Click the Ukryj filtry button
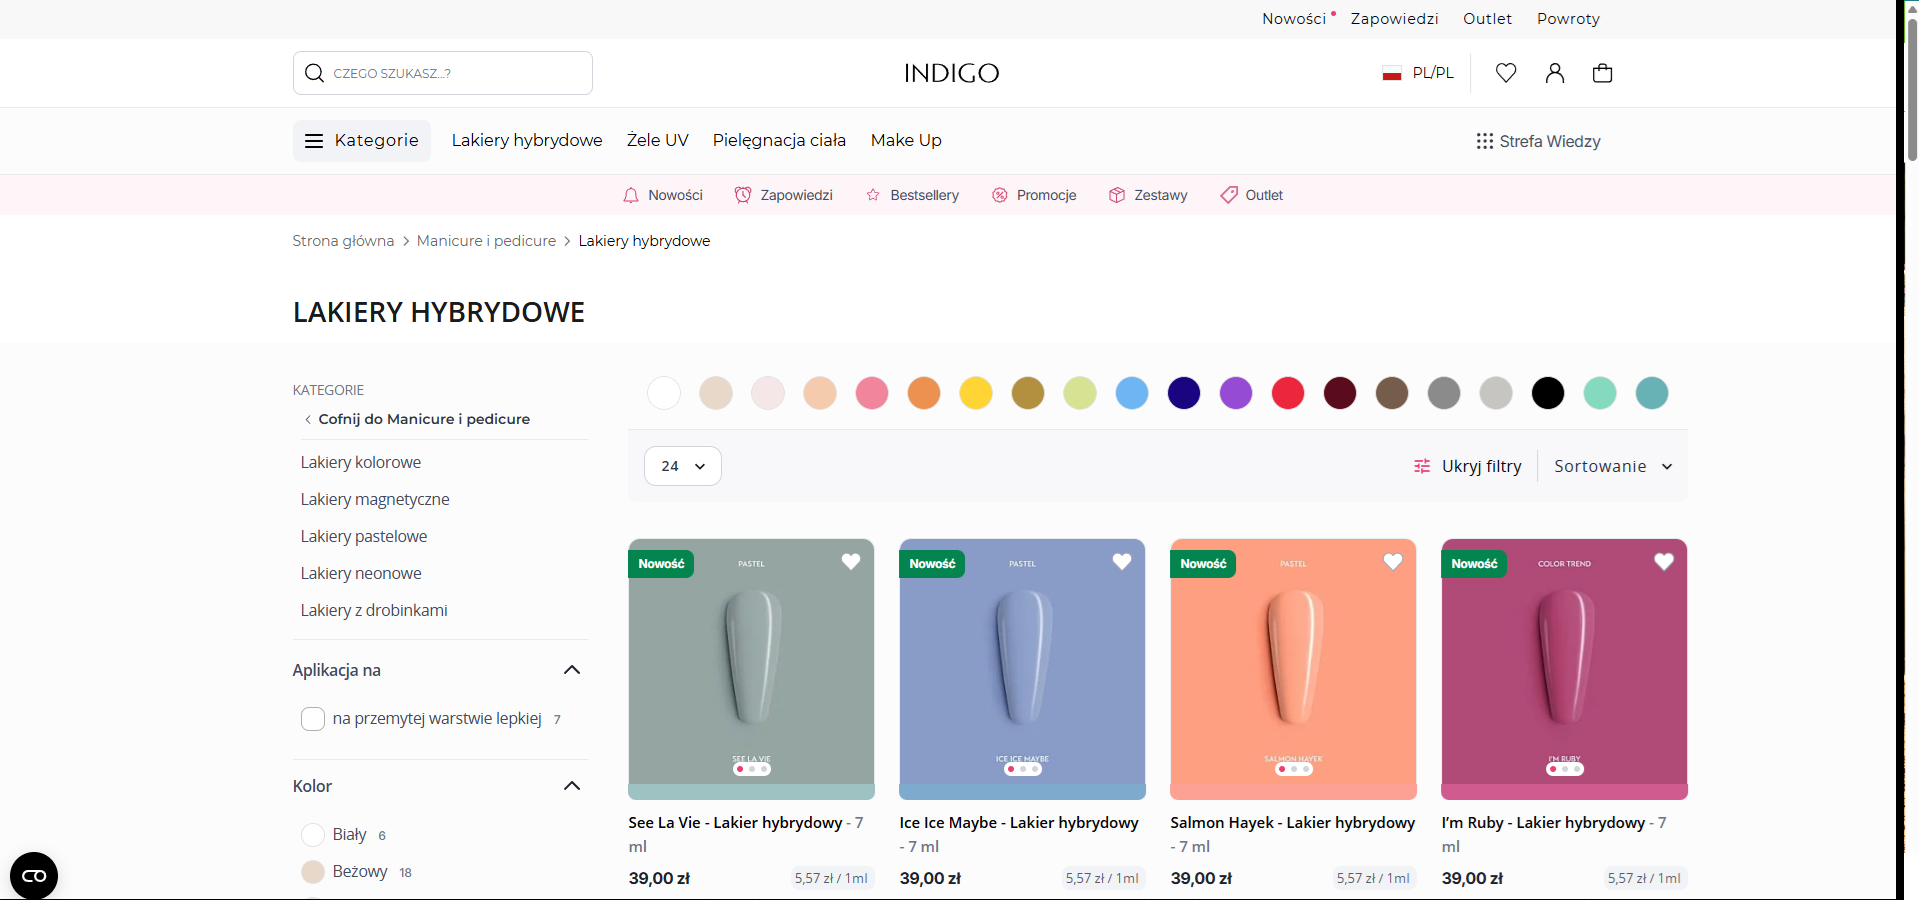 click(1468, 466)
